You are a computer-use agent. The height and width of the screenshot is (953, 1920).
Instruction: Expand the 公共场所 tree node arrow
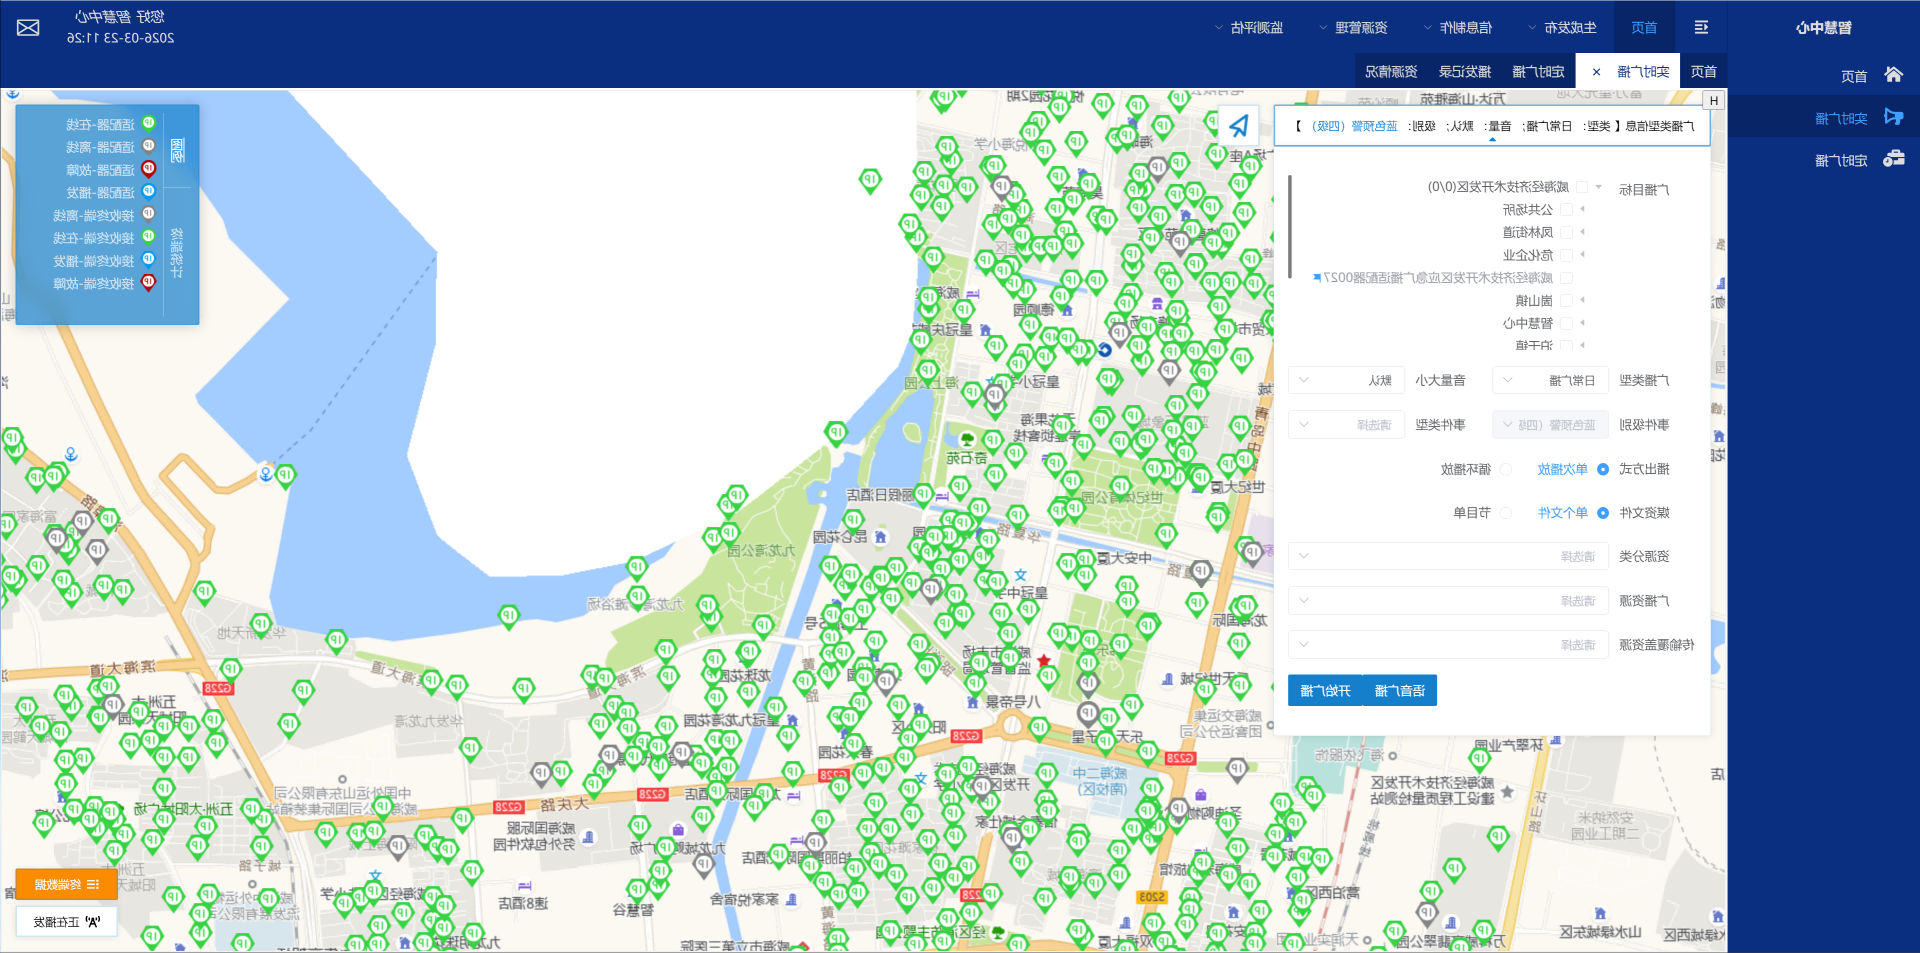click(1583, 210)
